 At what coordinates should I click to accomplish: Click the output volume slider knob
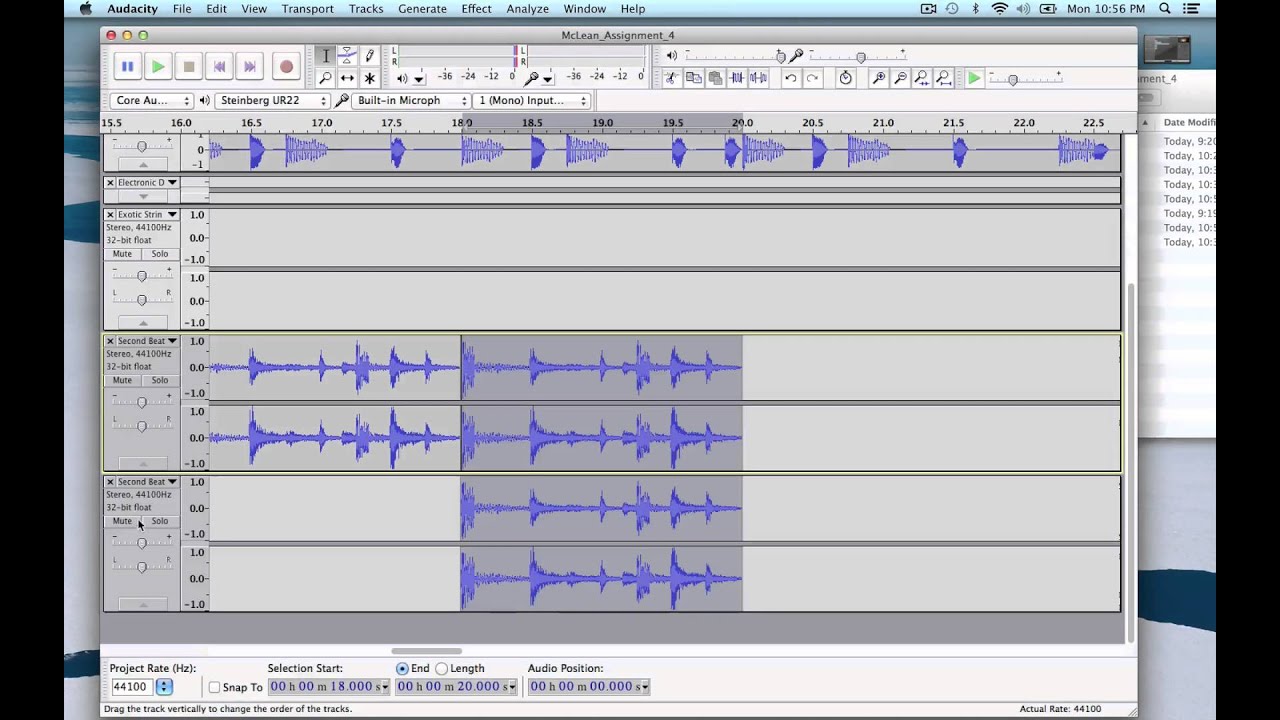[x=781, y=57]
